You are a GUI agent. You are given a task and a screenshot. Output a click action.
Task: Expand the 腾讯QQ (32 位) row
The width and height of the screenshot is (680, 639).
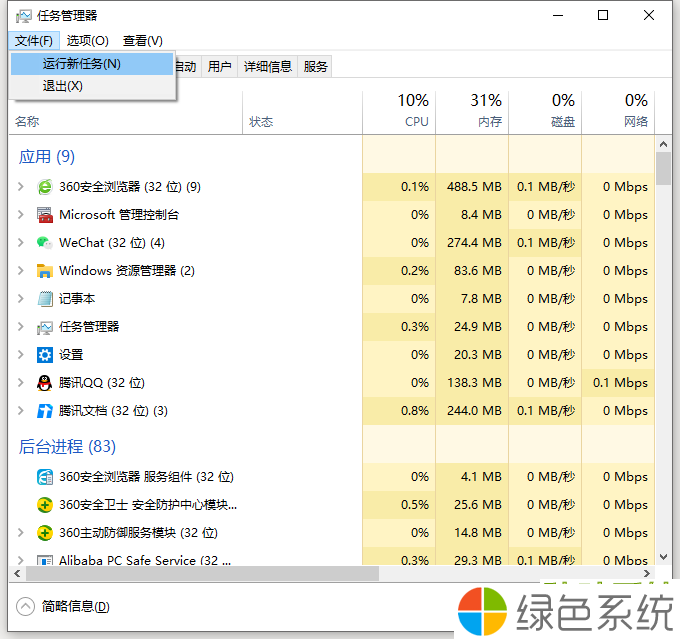[20, 383]
